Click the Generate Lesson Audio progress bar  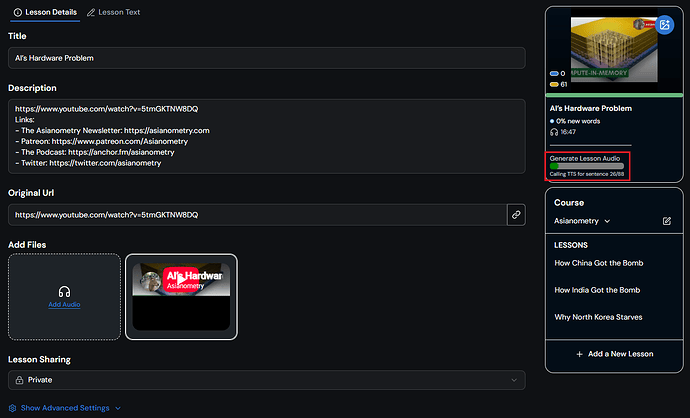pos(587,166)
